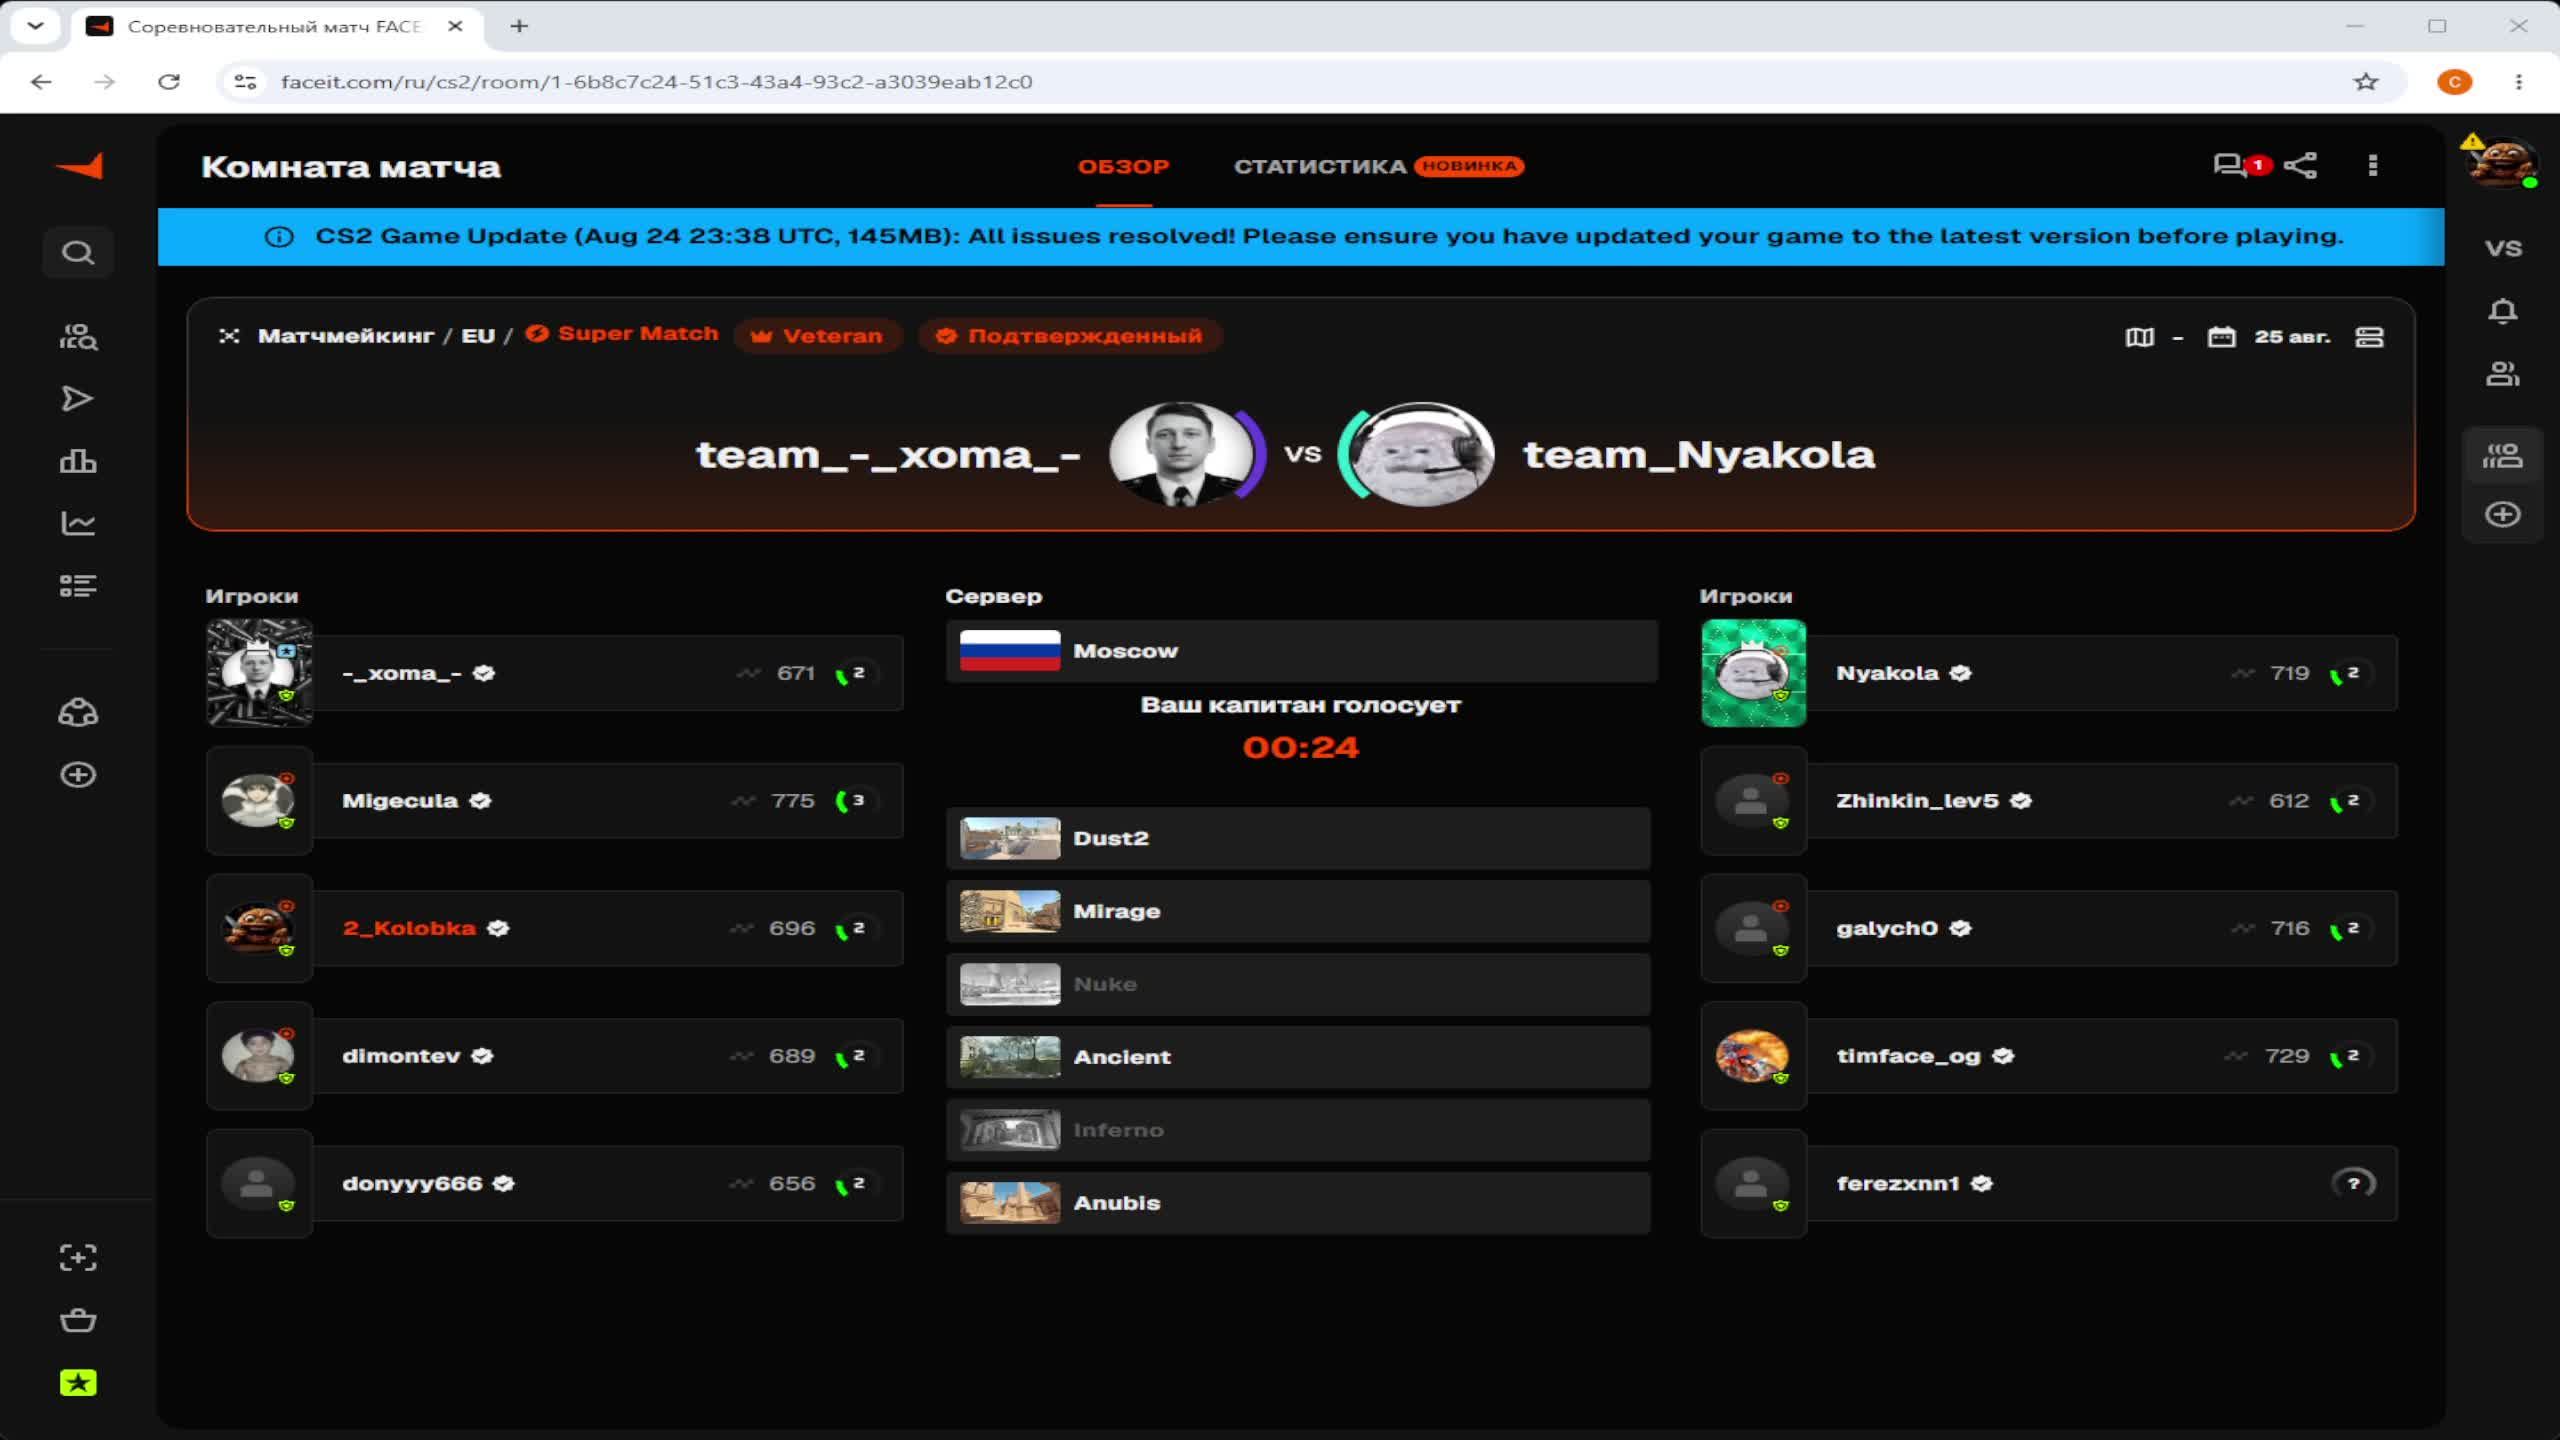Image resolution: width=2560 pixels, height=1440 pixels.
Task: Open the user profile avatar at top right
Action: coord(2502,163)
